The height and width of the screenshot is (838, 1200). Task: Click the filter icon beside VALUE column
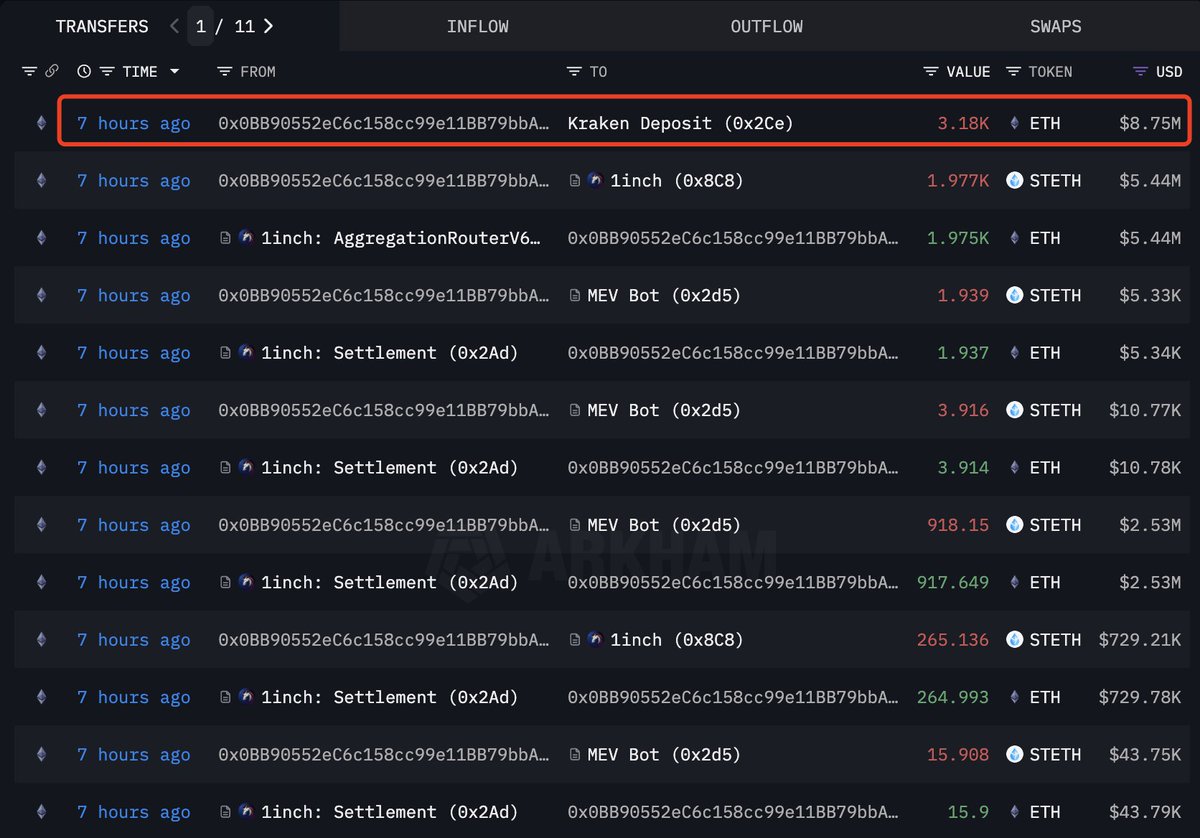[929, 71]
